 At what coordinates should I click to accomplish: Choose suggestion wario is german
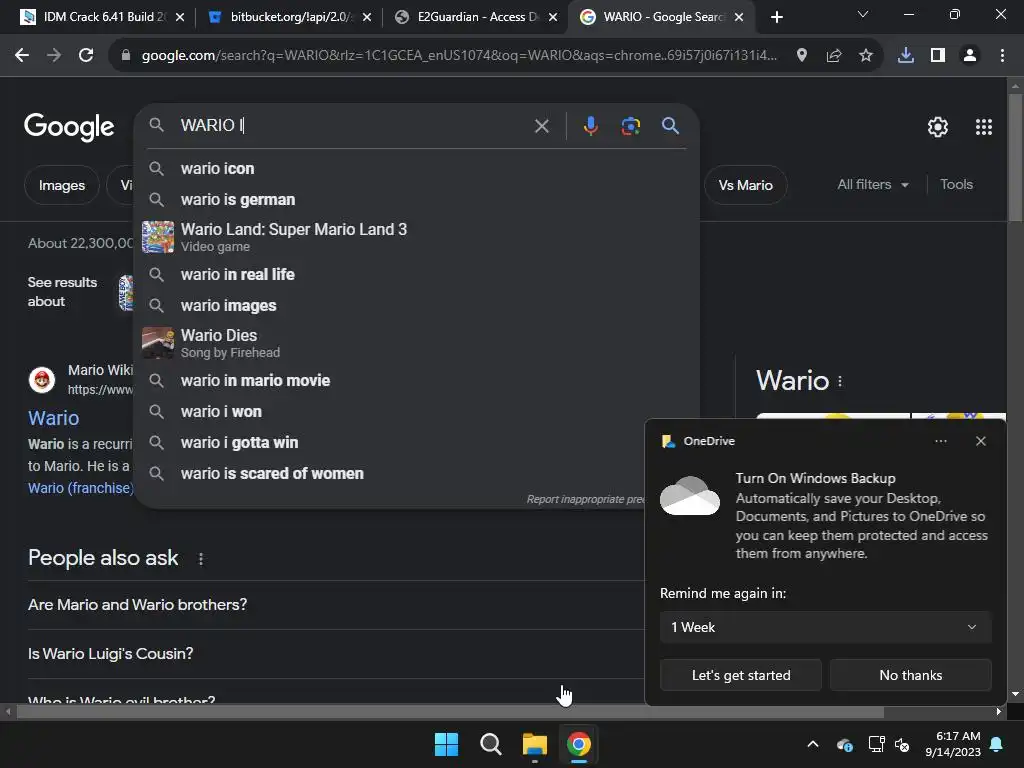pos(416,200)
